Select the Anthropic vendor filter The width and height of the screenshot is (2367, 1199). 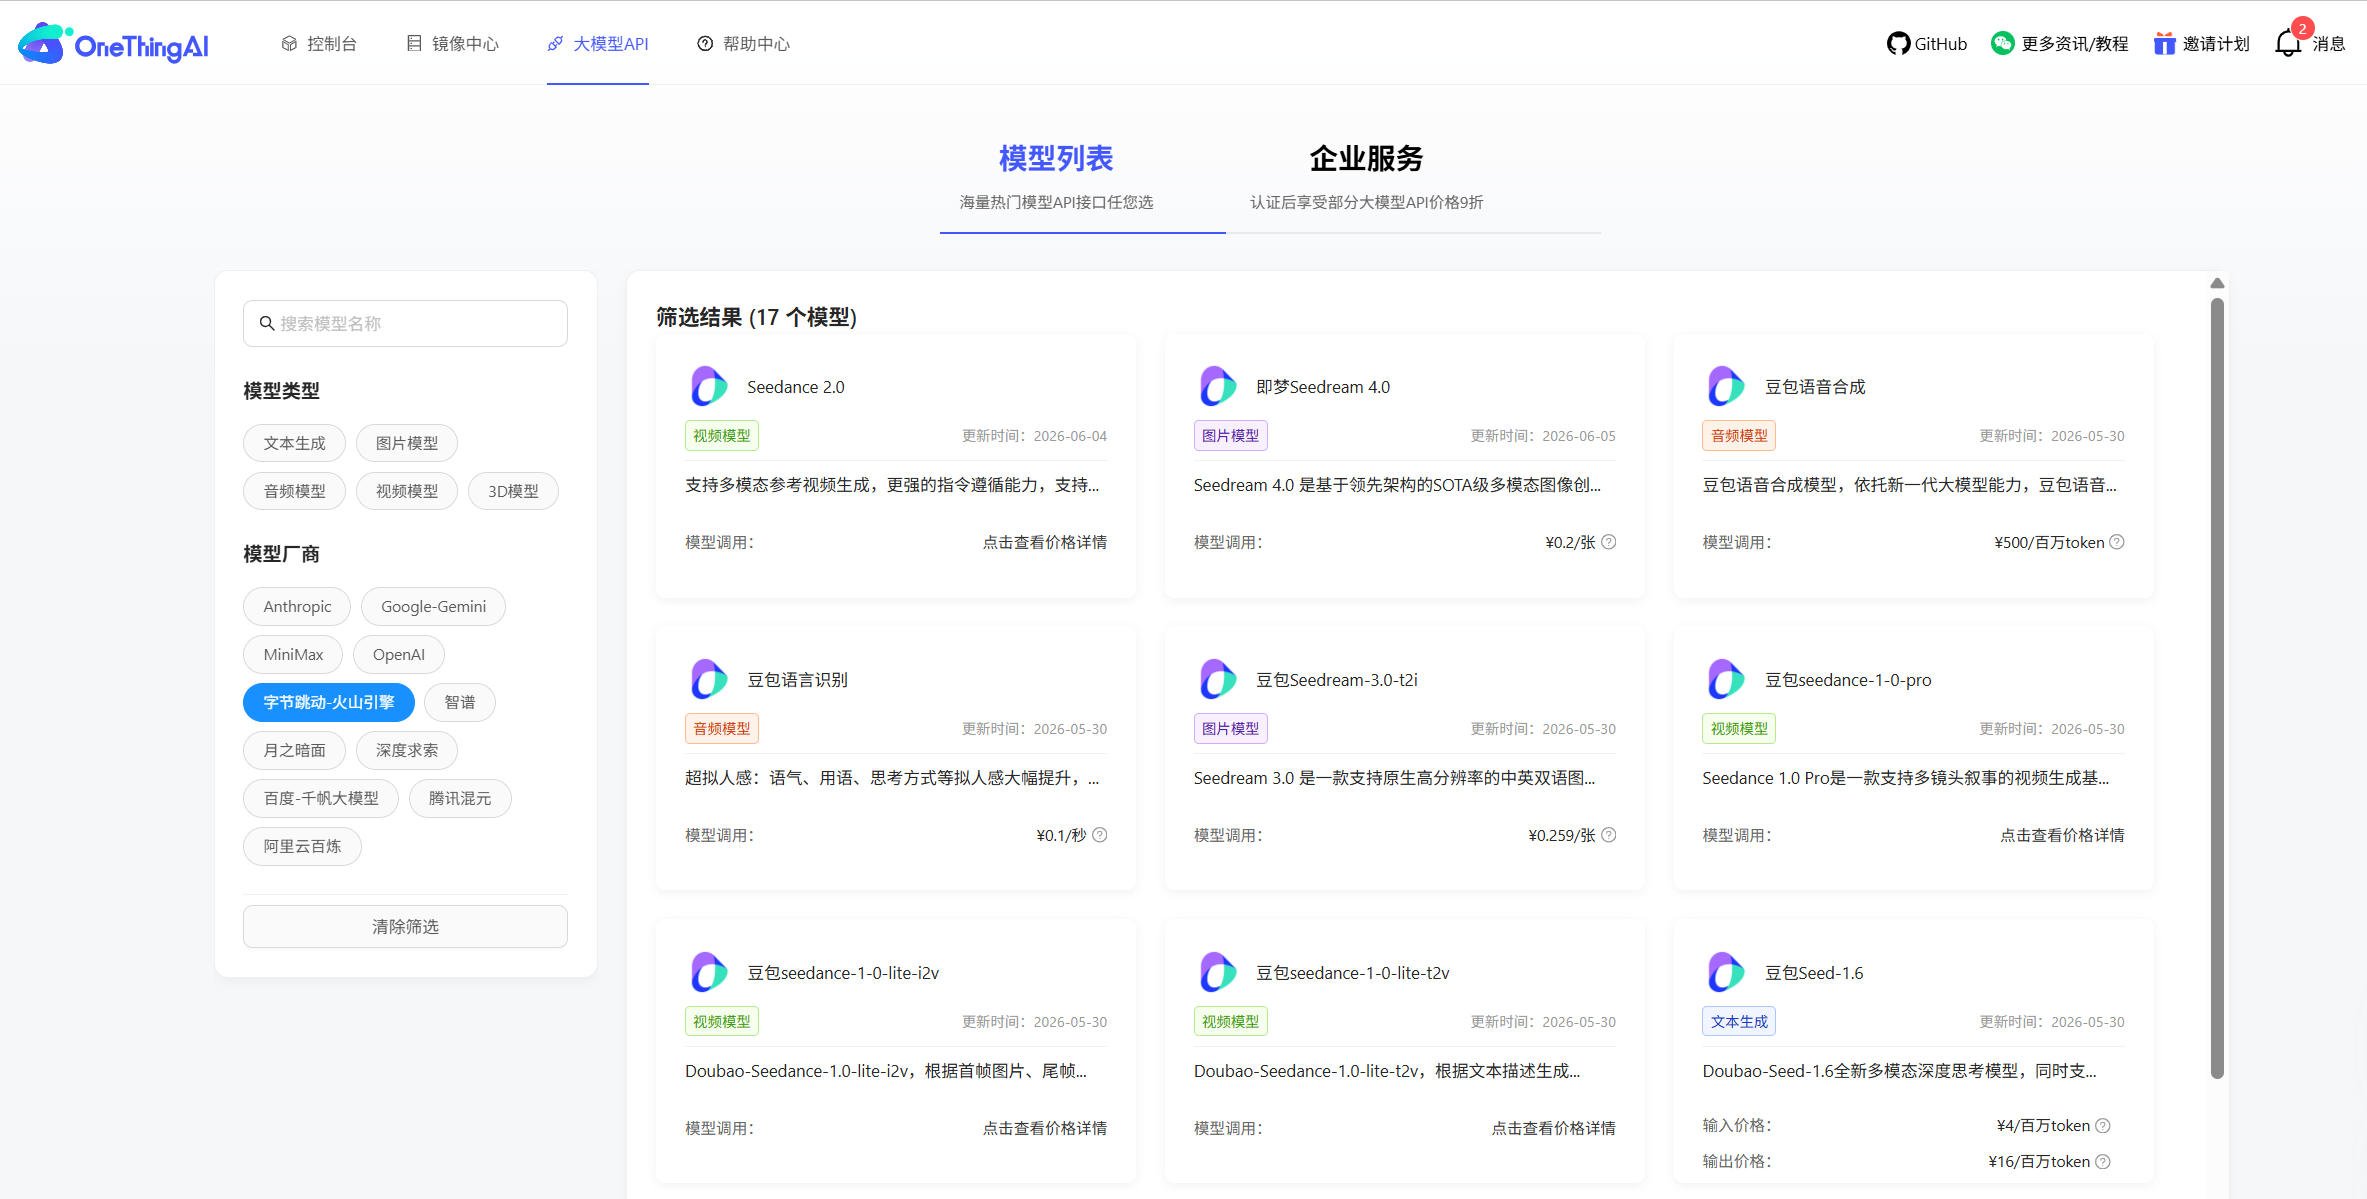297,606
